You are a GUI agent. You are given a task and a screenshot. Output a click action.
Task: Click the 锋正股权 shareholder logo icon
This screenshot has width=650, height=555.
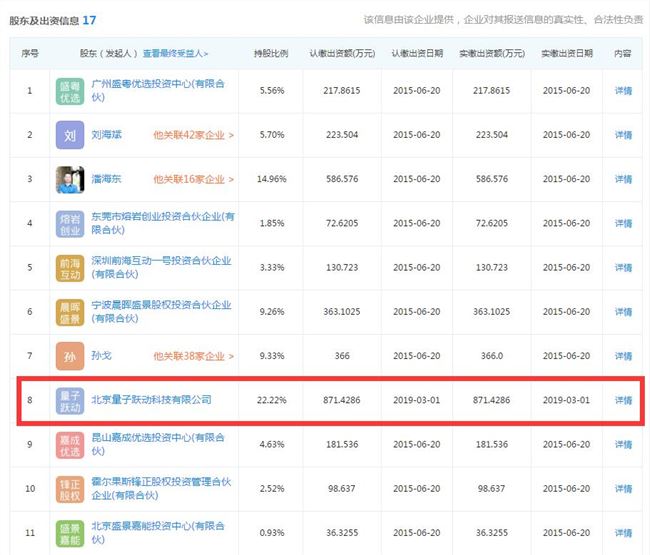coord(70,489)
